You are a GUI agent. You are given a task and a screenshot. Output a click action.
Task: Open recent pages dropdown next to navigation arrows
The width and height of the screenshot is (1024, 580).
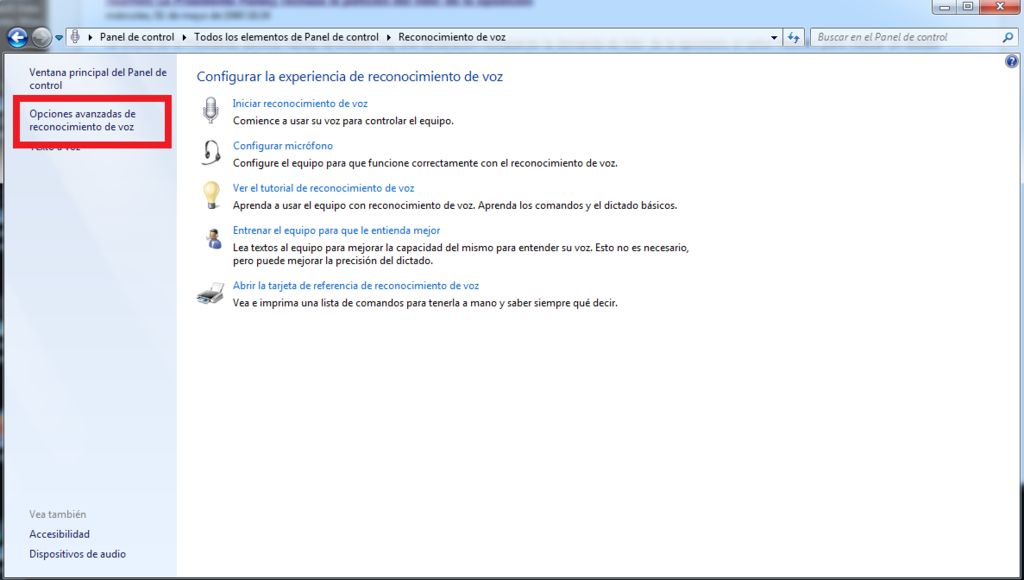coord(59,38)
